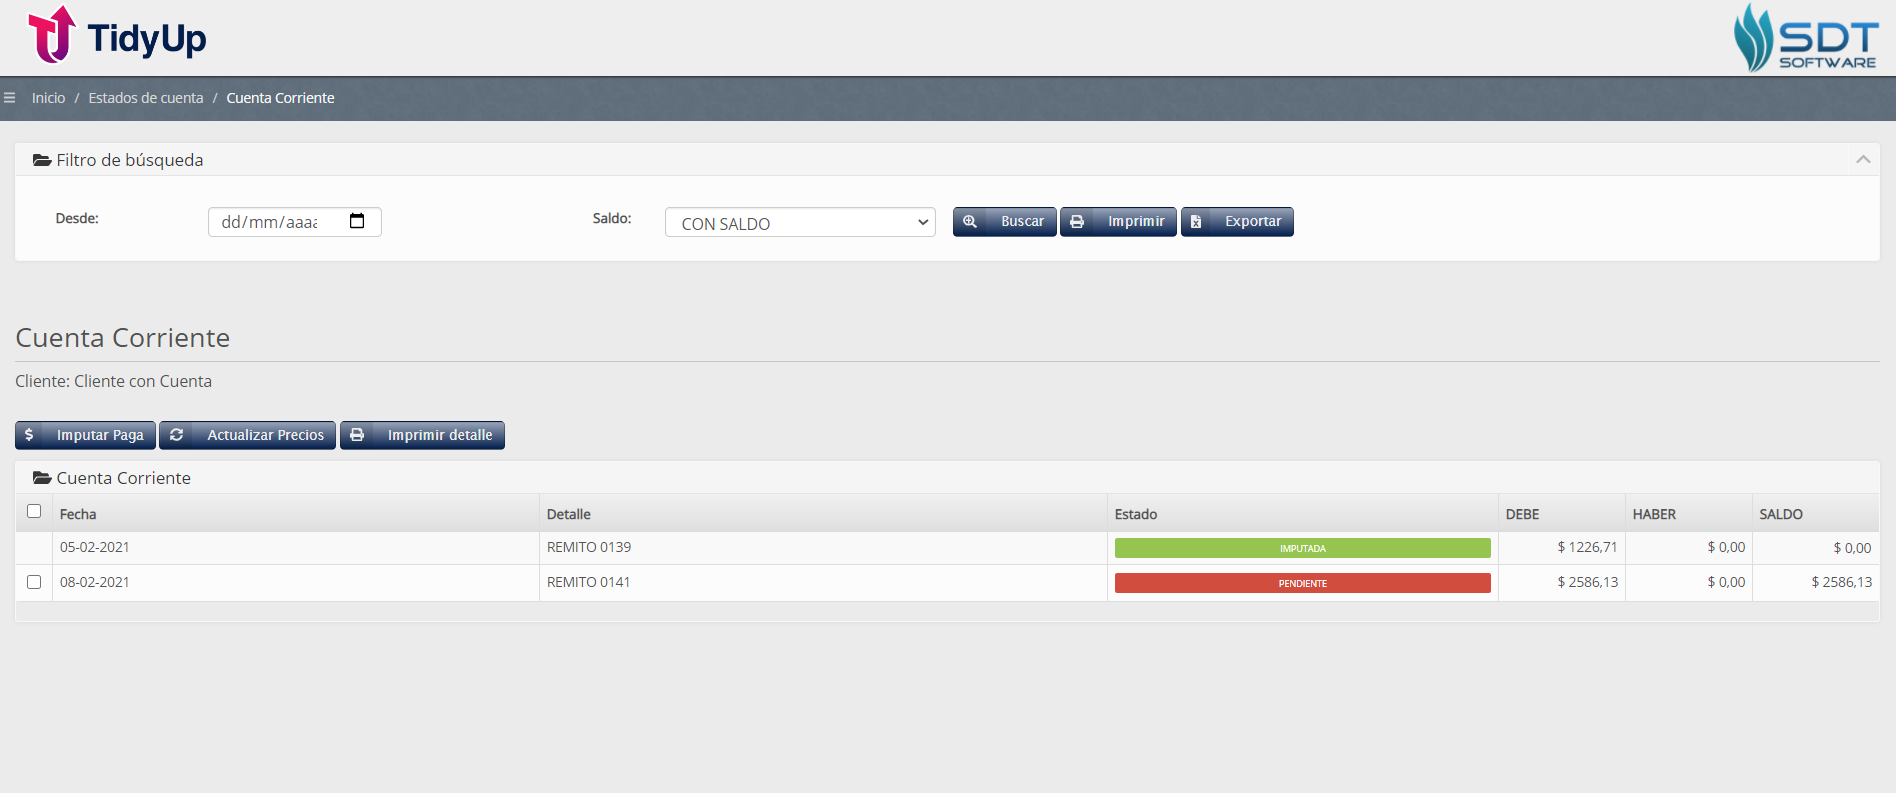The height and width of the screenshot is (793, 1896).
Task: Click the magnifier icon on Buscar
Action: point(970,222)
